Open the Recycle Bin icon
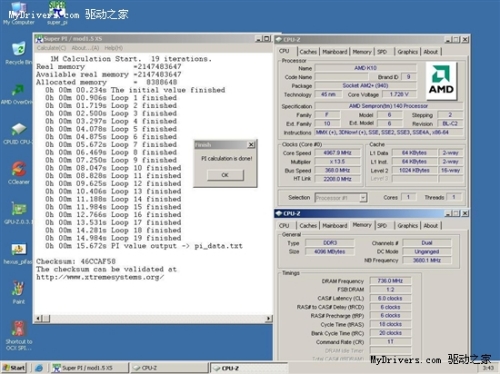Viewport: 500px width, 374px height. pos(19,53)
